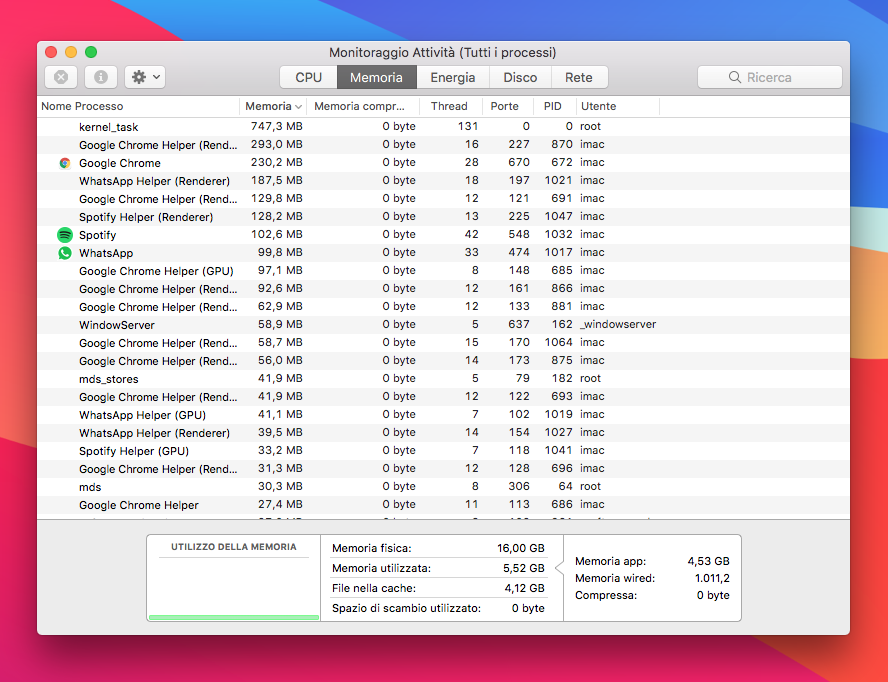
Task: Select the mds process row
Action: 443,487
